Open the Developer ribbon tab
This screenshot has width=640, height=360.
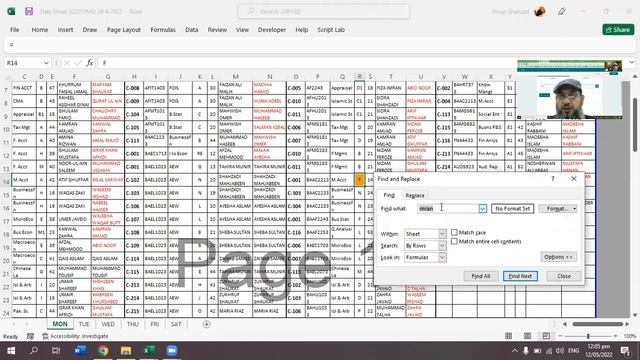272,30
